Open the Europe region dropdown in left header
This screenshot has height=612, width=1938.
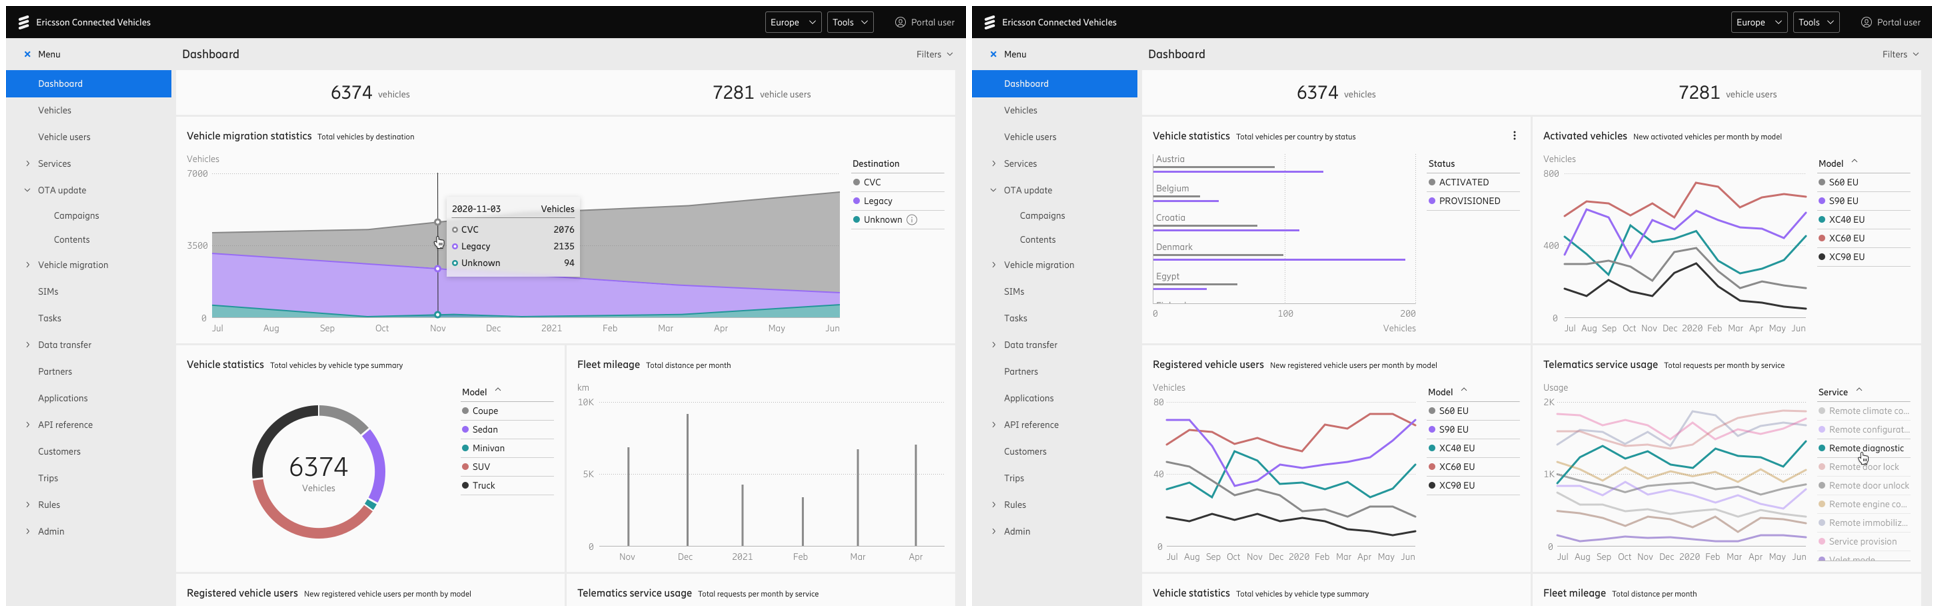(x=794, y=22)
